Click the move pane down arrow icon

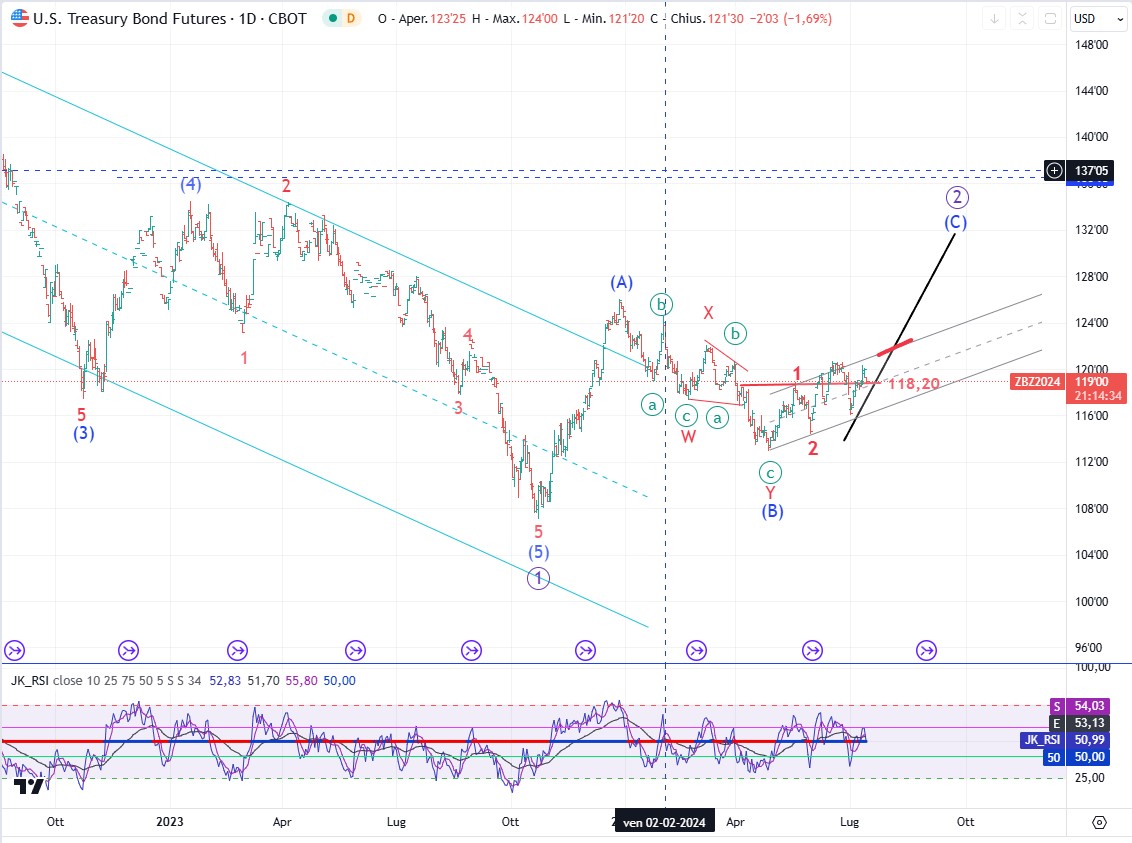click(994, 19)
